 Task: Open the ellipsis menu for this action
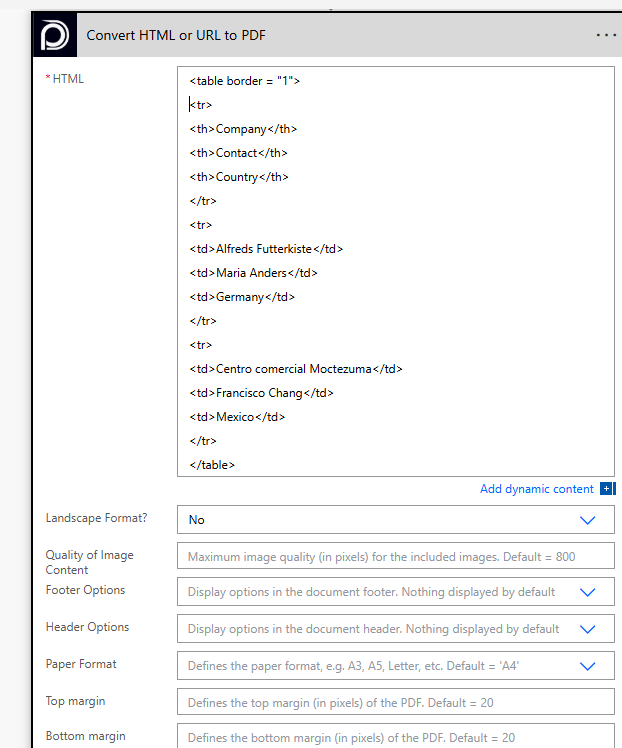(x=606, y=35)
